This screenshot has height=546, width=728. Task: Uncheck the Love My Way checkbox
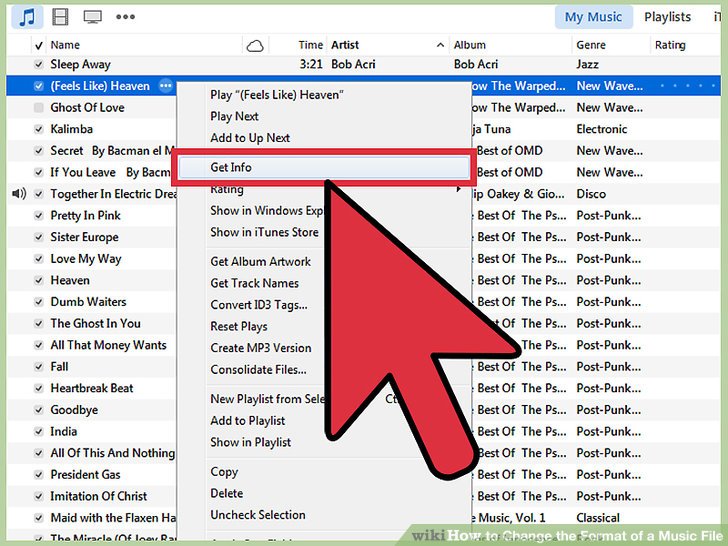[x=39, y=259]
